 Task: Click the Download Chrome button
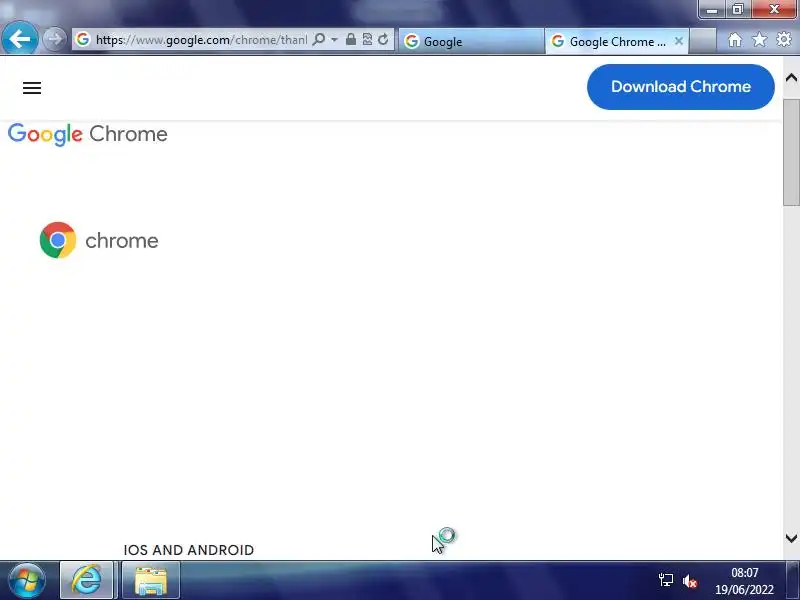pos(681,87)
